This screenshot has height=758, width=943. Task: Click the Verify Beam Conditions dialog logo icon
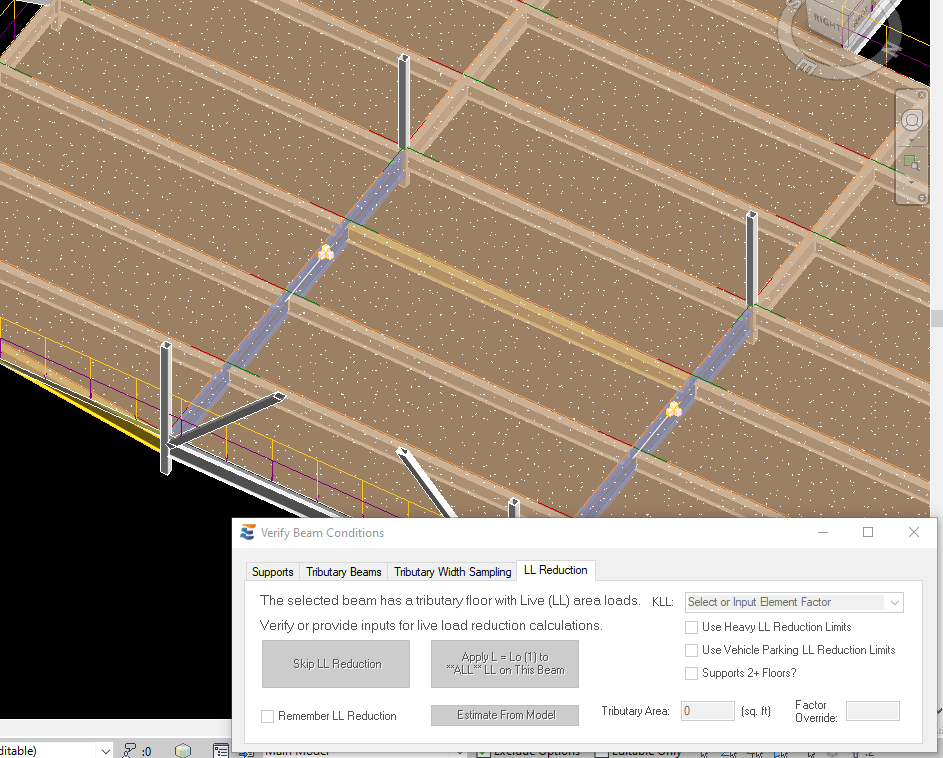point(247,532)
